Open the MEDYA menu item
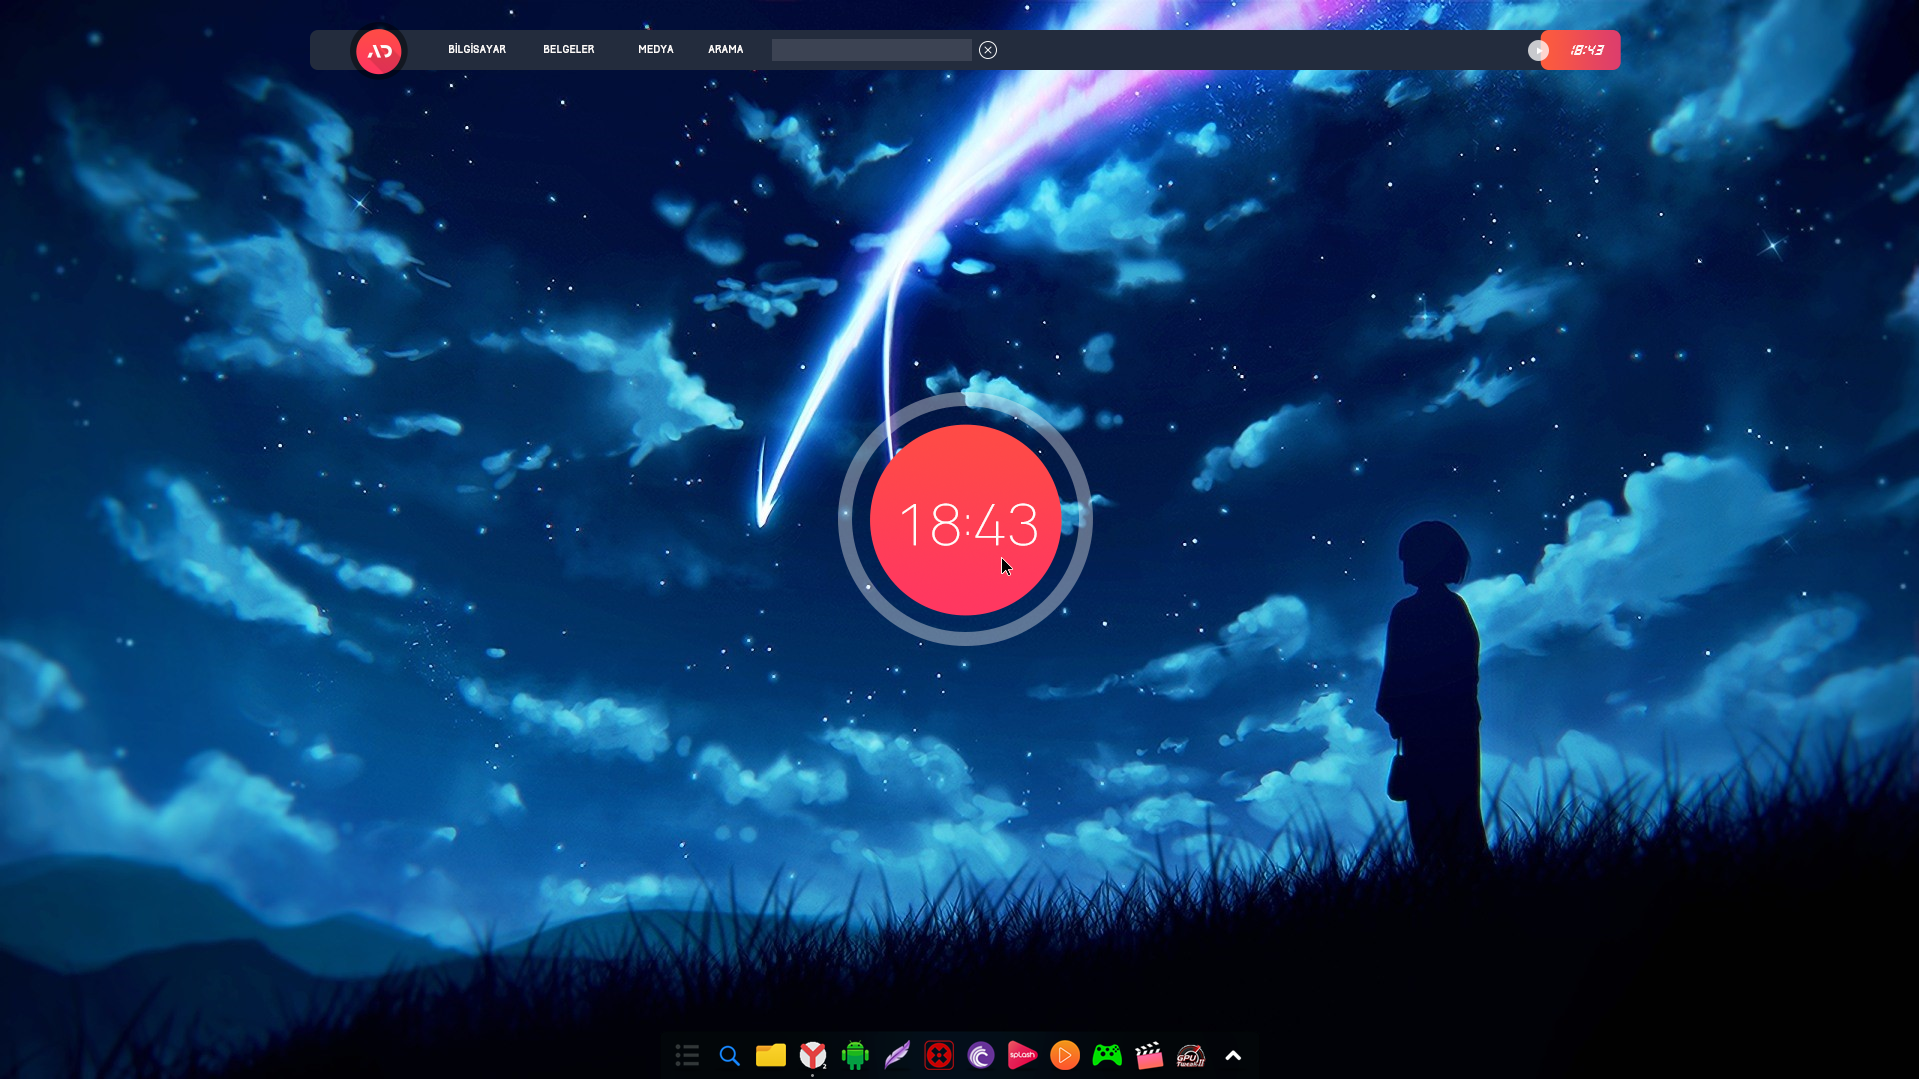Viewport: 1919px width, 1079px height. coord(656,49)
